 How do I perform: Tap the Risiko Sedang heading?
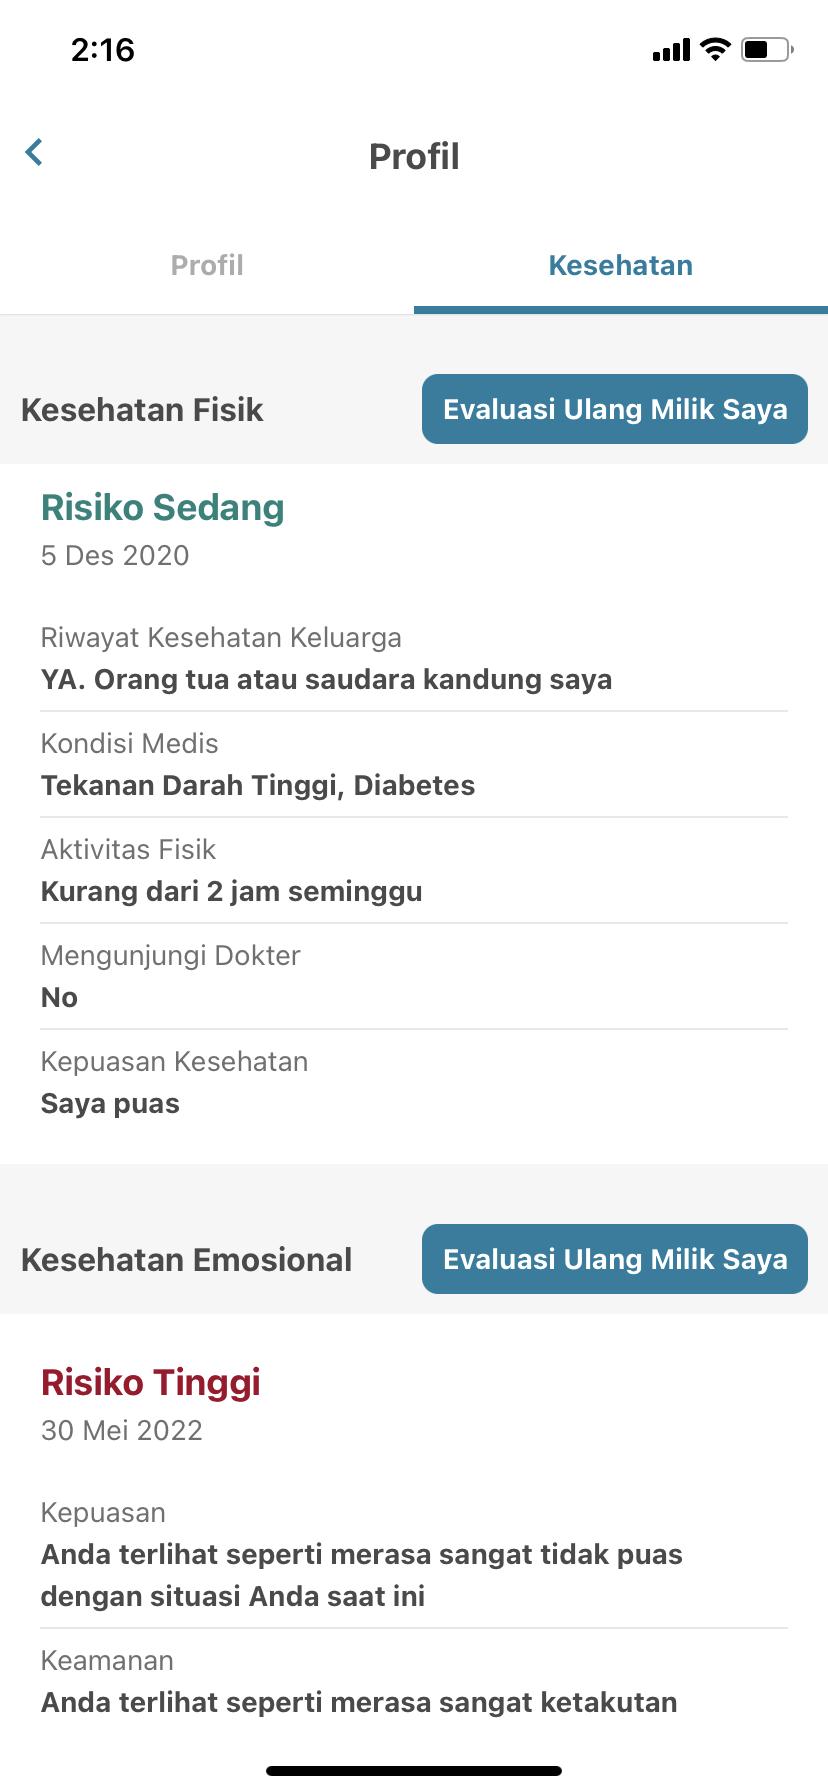[x=163, y=508]
